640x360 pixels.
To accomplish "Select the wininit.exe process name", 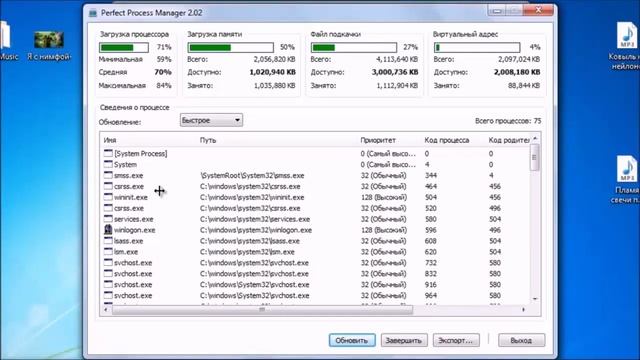I will click(x=131, y=197).
